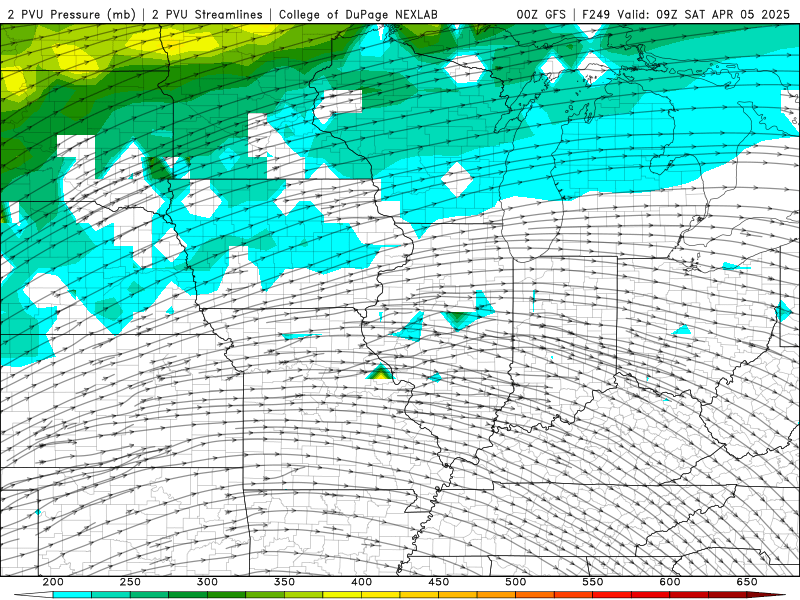
Task: Click the 200 label on the colorbar
Action: (53, 582)
